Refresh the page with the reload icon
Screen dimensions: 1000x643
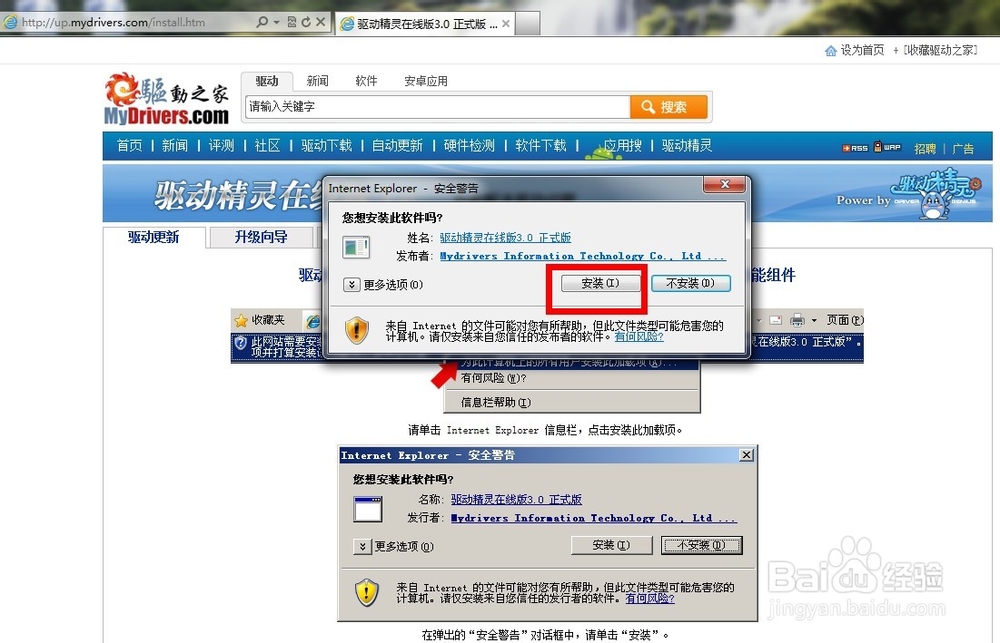[305, 22]
